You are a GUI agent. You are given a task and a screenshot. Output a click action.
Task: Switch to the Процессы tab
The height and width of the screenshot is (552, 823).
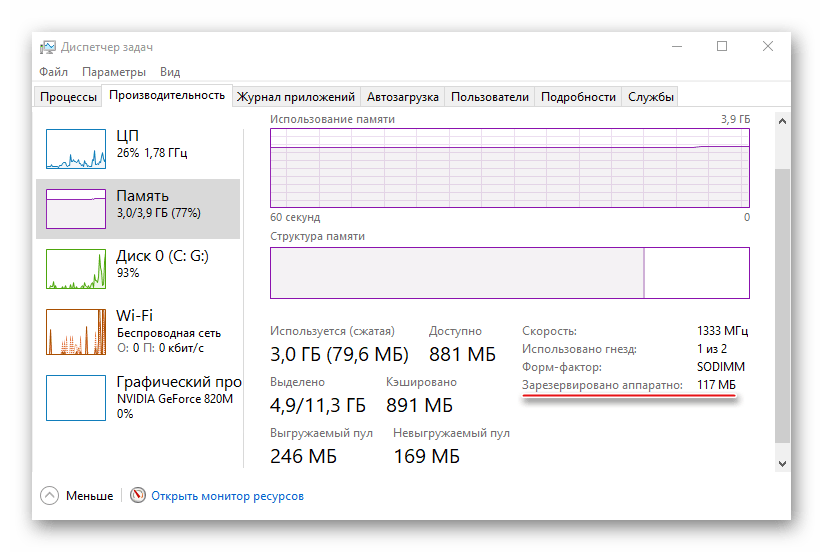[x=69, y=97]
